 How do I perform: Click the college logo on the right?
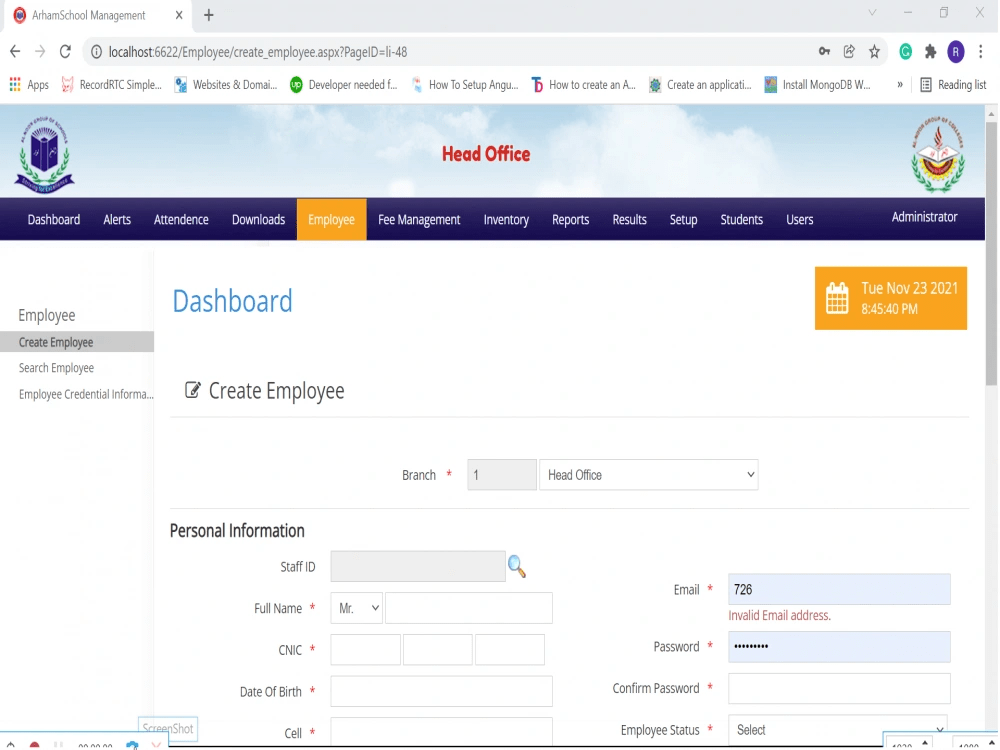pos(938,155)
